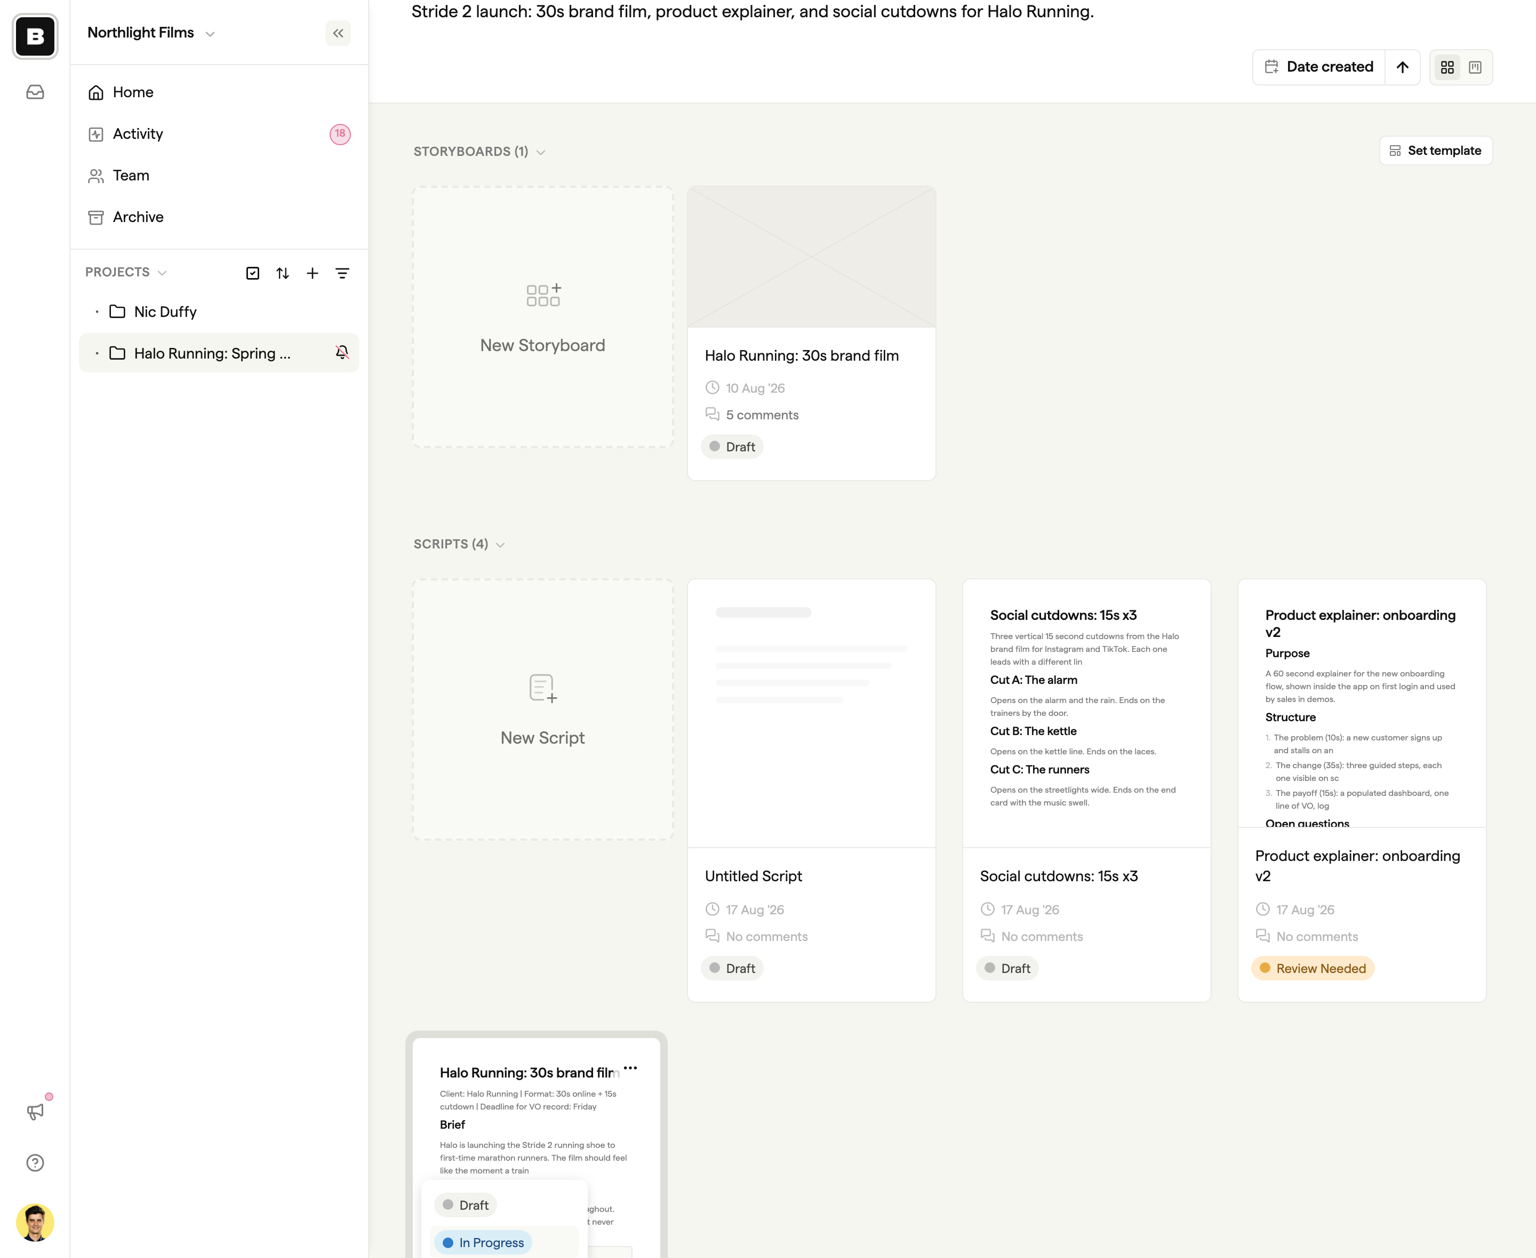
Task: Click the Home house icon
Action: point(96,92)
